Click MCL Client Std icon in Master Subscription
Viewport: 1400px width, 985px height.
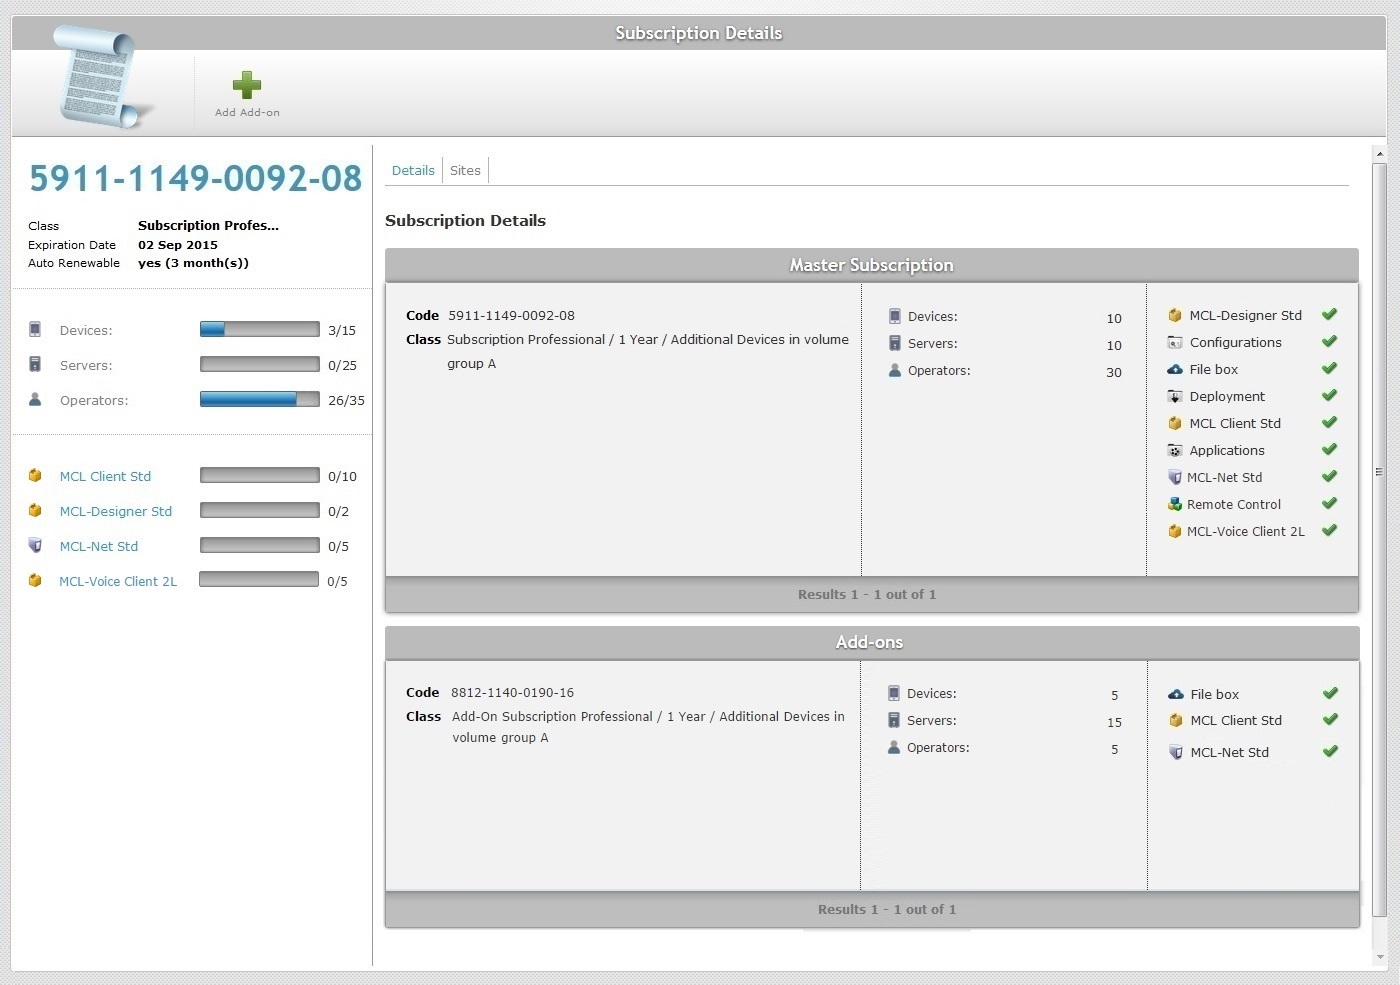tap(1175, 423)
